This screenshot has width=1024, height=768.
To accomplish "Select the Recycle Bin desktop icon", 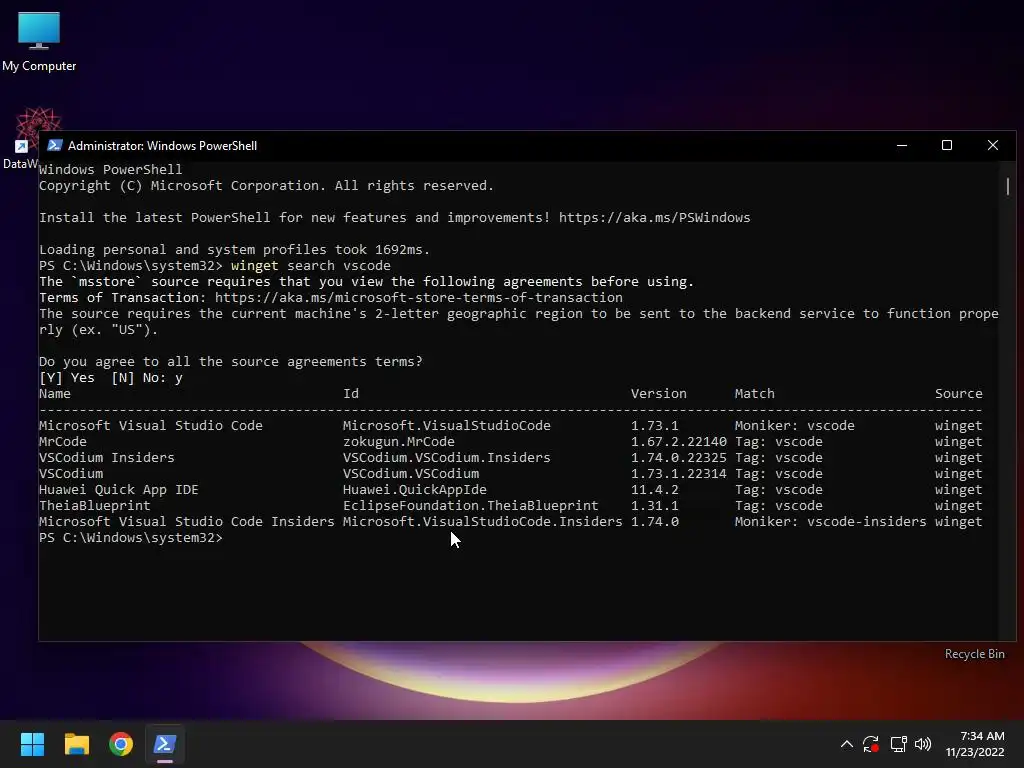I will coord(974,654).
